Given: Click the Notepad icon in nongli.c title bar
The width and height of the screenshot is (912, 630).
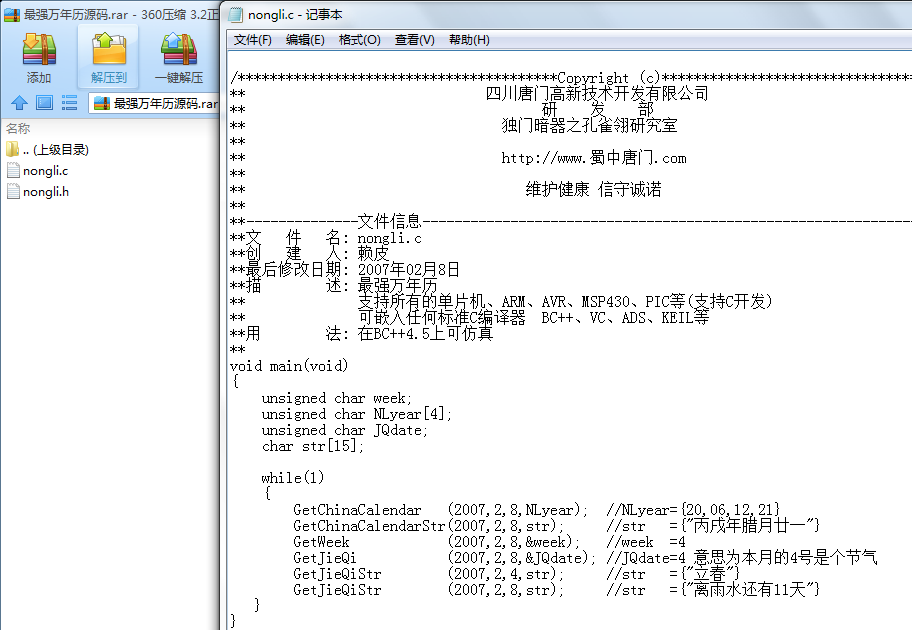Looking at the screenshot, I should pos(236,15).
